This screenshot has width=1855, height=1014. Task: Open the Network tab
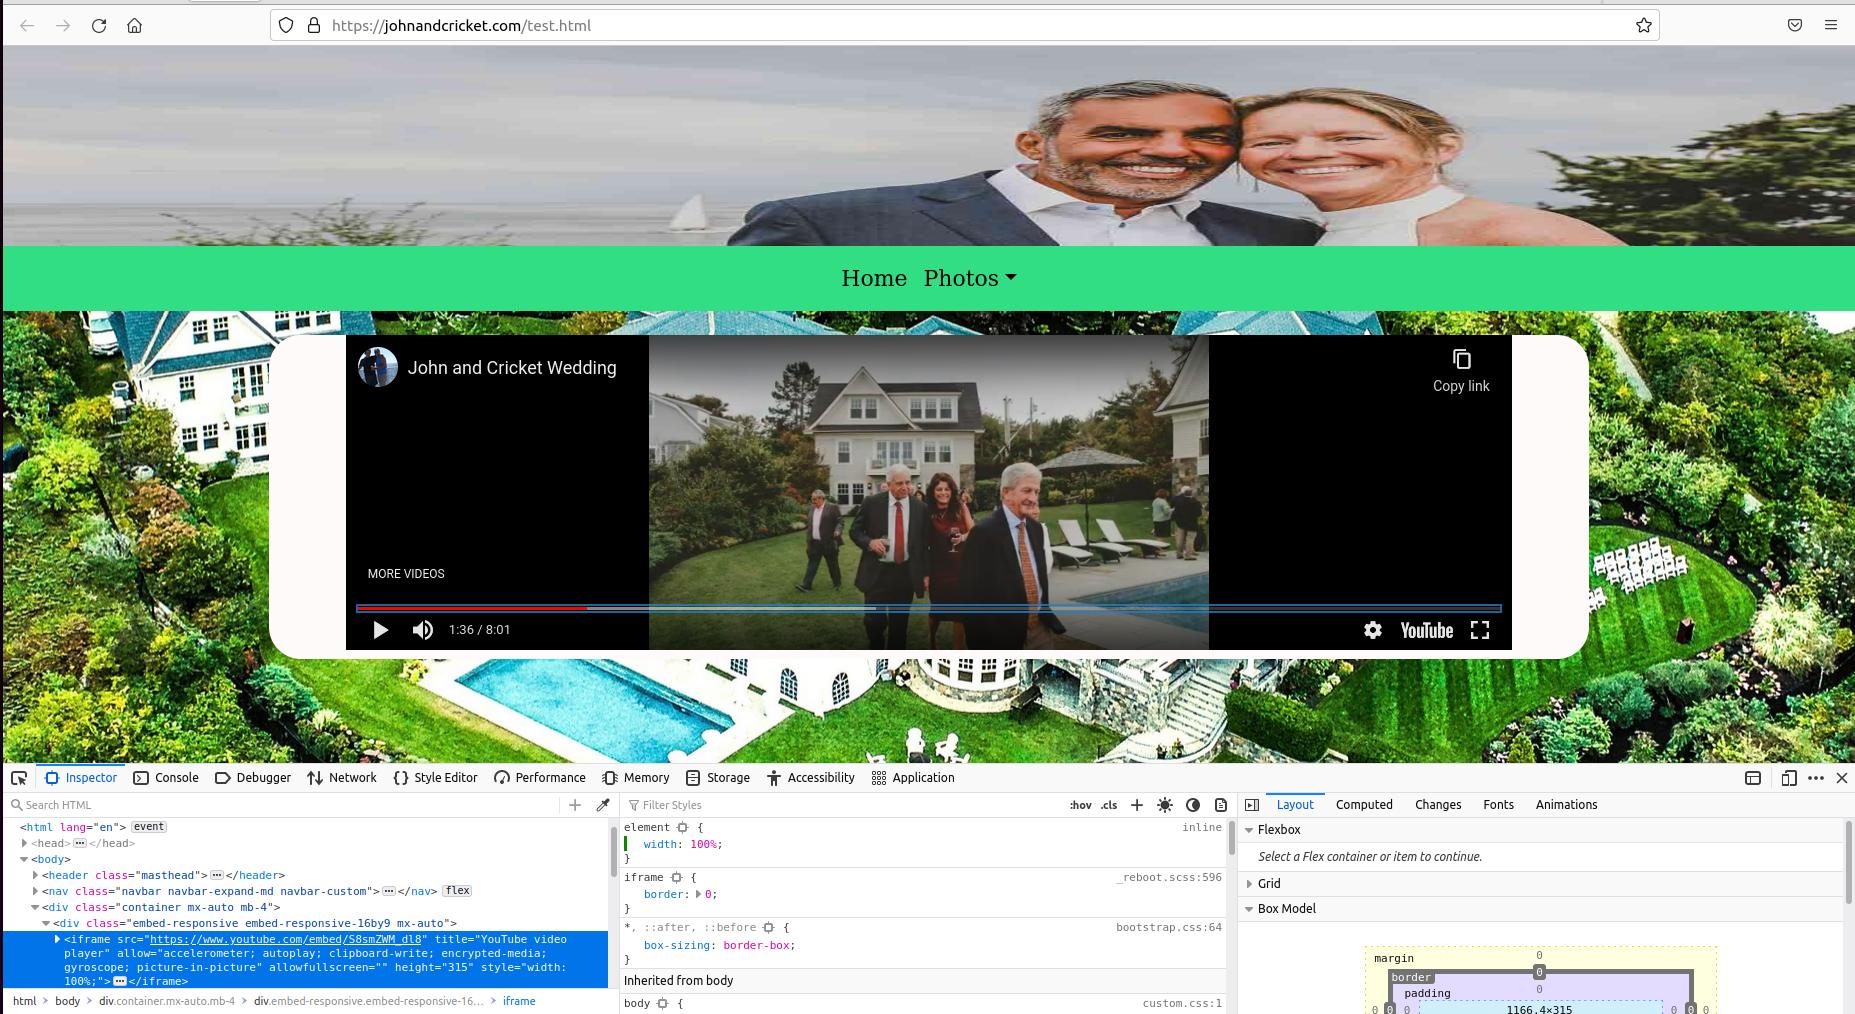[x=342, y=778]
